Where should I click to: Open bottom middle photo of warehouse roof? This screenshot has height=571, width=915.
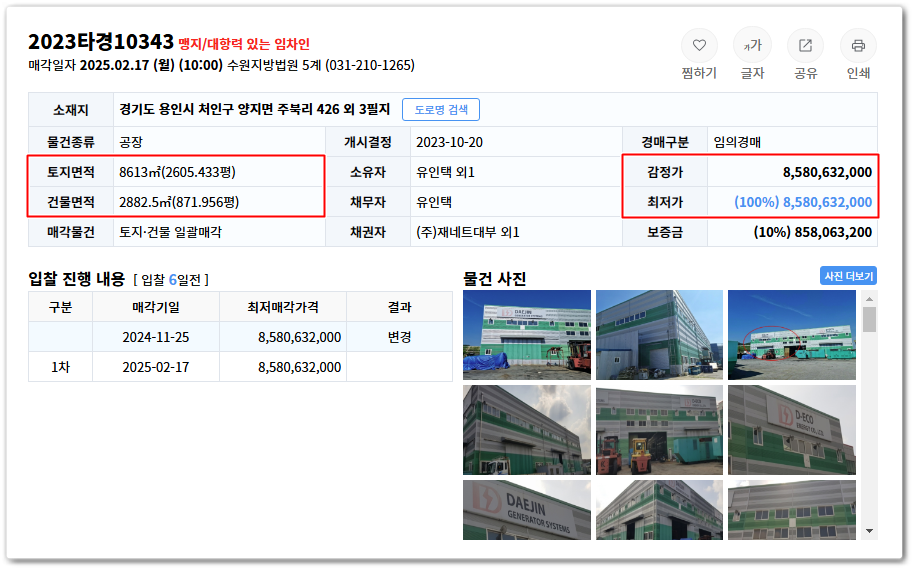pos(659,510)
